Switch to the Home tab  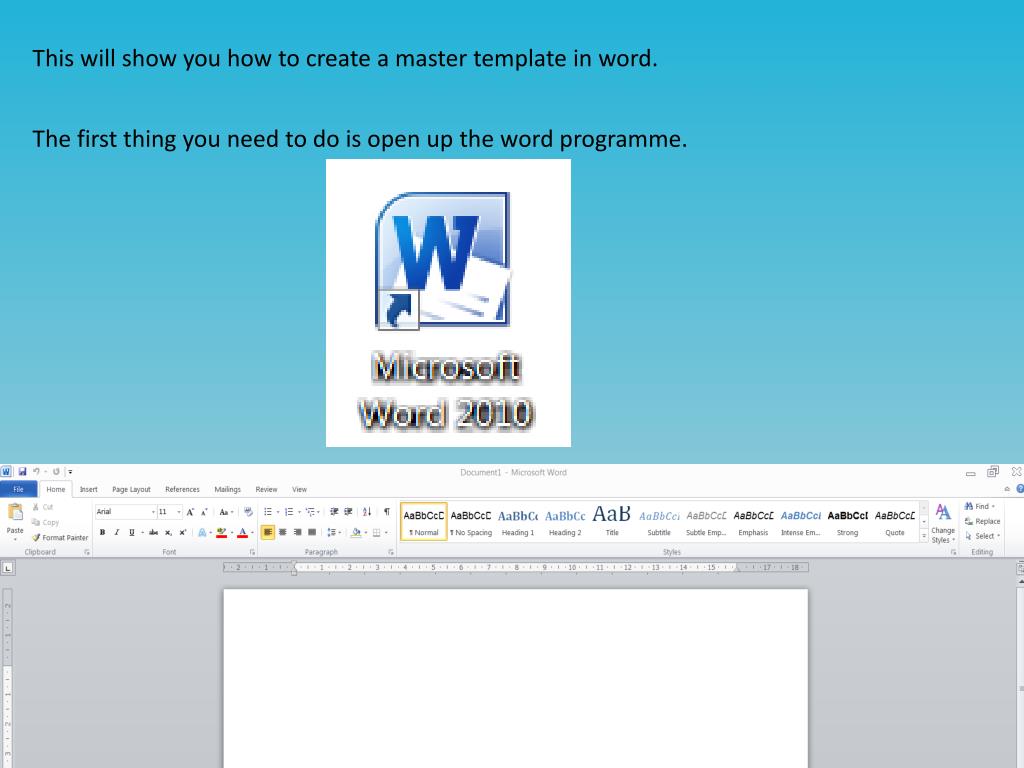pos(56,489)
